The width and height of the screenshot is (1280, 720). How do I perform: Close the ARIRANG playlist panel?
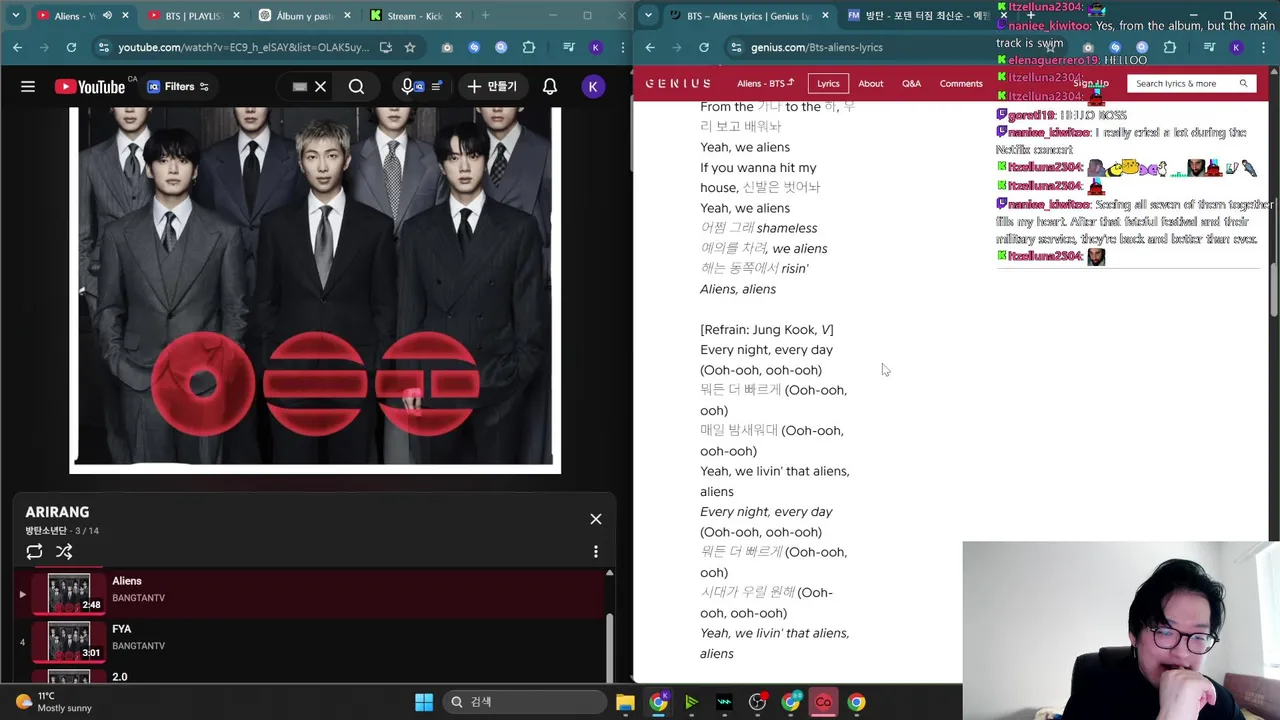pos(596,519)
